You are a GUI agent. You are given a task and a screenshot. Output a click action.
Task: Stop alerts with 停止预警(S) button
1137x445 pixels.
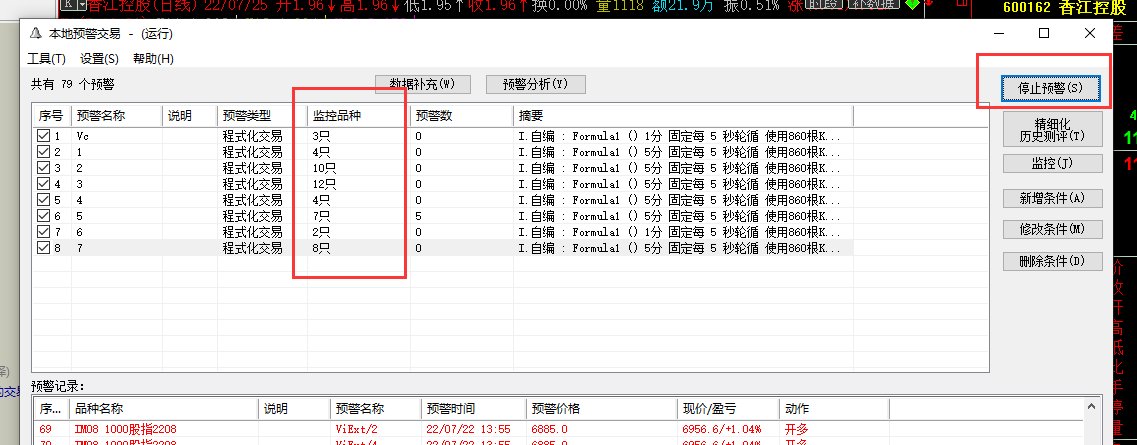pos(1050,88)
